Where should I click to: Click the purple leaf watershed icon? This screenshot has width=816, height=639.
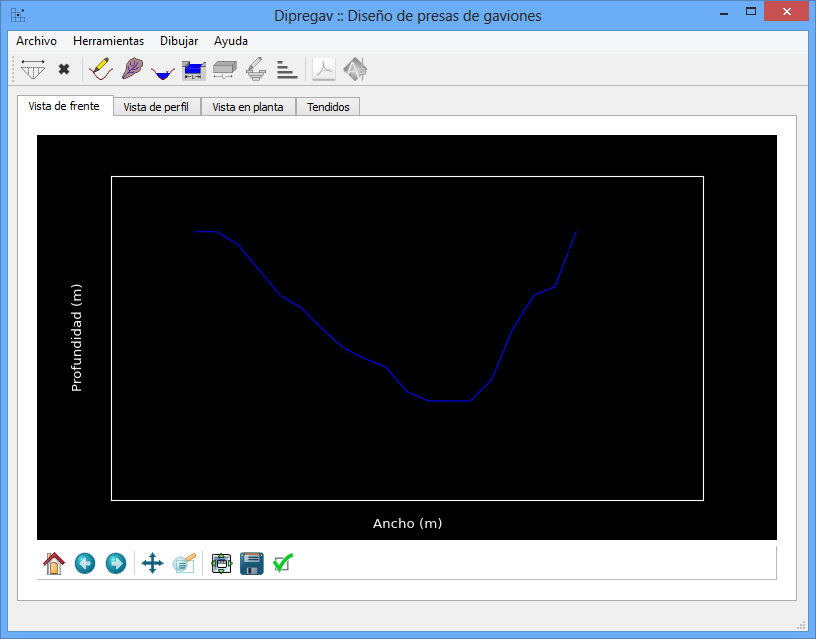coord(132,70)
